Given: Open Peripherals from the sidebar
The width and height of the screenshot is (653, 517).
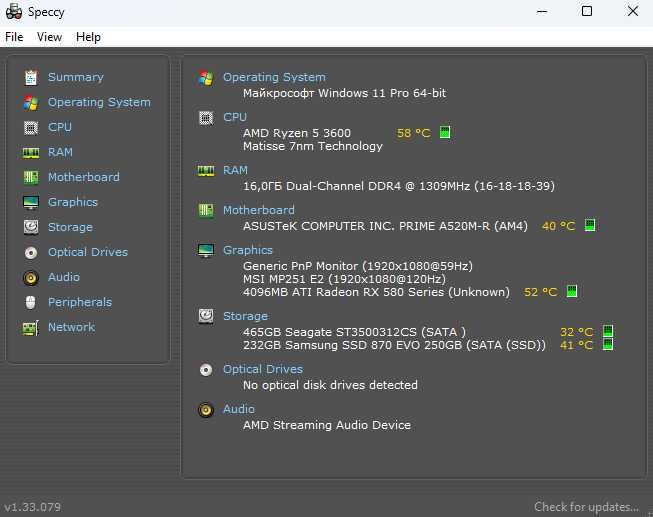Looking at the screenshot, I should 80,302.
